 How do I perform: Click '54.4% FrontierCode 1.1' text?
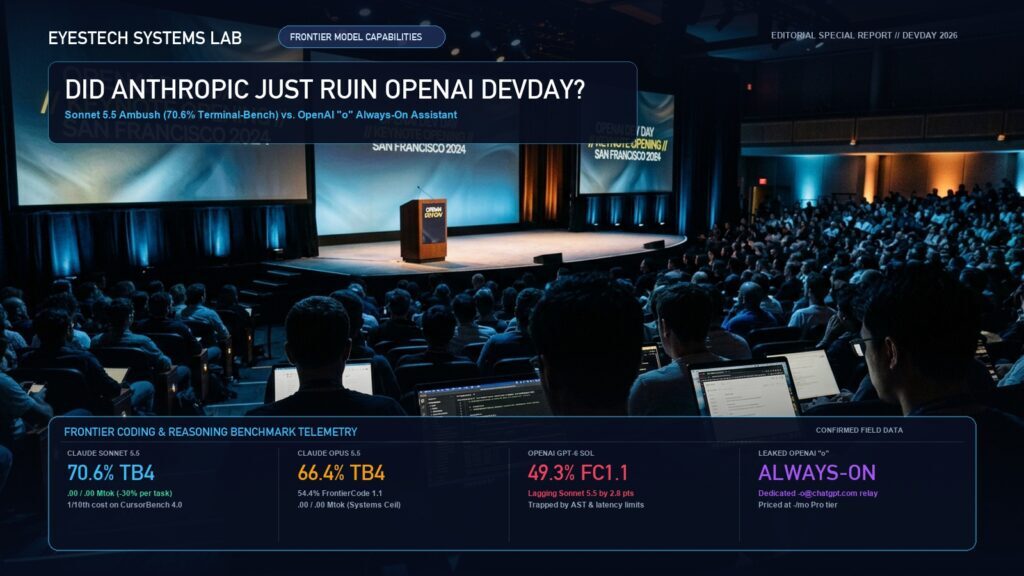click(340, 493)
